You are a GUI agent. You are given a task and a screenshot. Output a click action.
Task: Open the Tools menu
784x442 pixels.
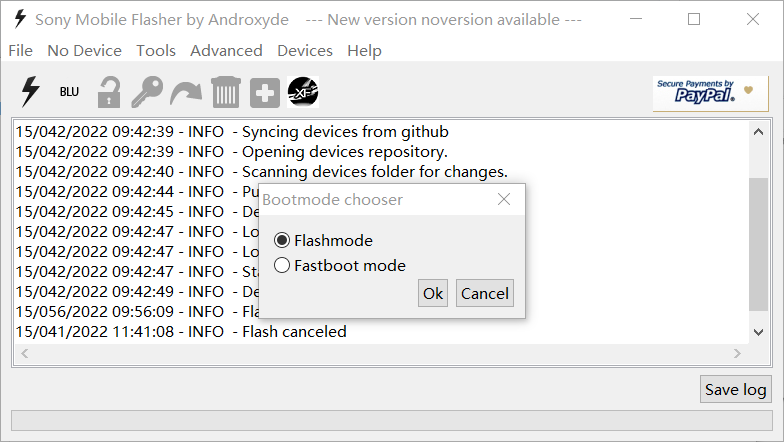pyautogui.click(x=156, y=51)
